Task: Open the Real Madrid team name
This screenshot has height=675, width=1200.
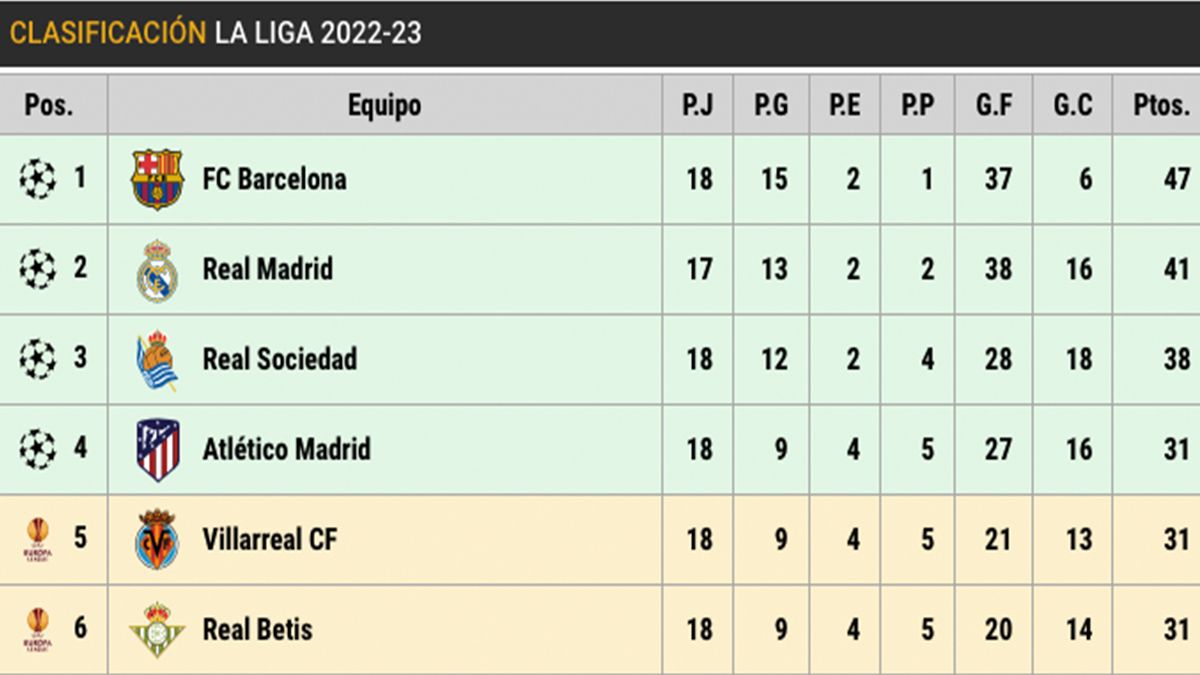Action: coord(267,270)
